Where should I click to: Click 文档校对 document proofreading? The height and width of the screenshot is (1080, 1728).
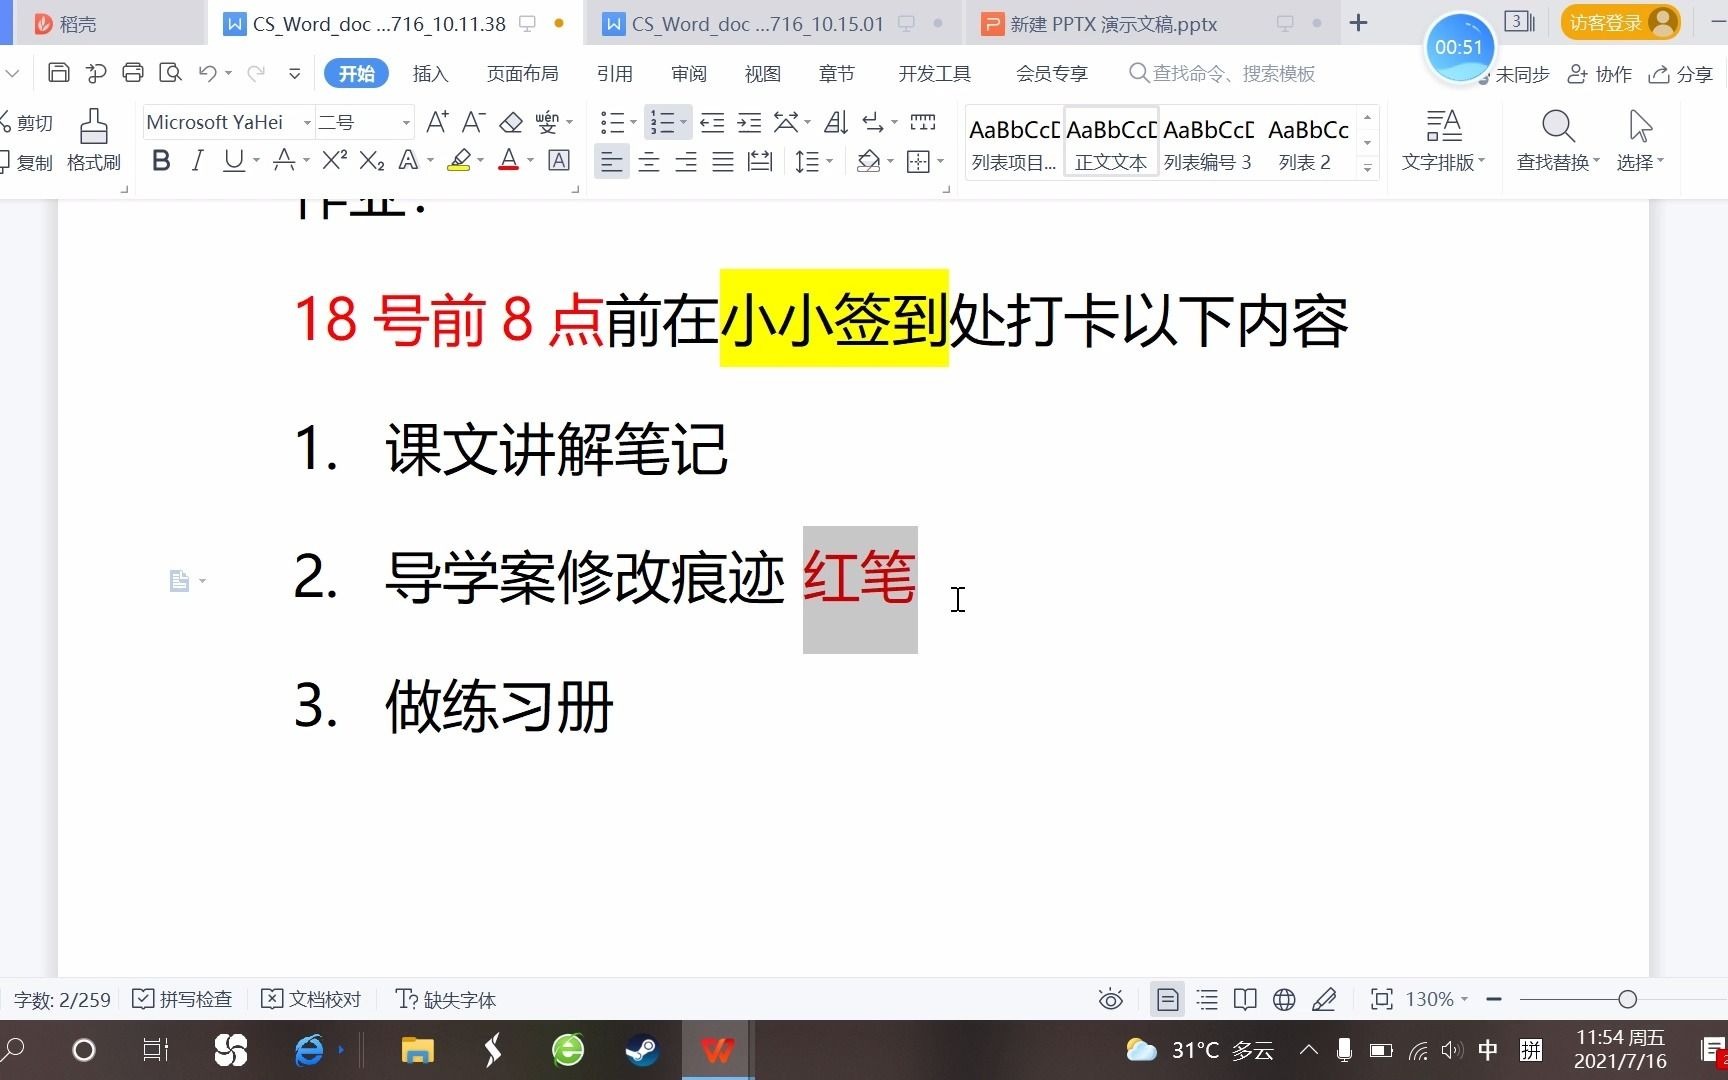[x=311, y=999]
